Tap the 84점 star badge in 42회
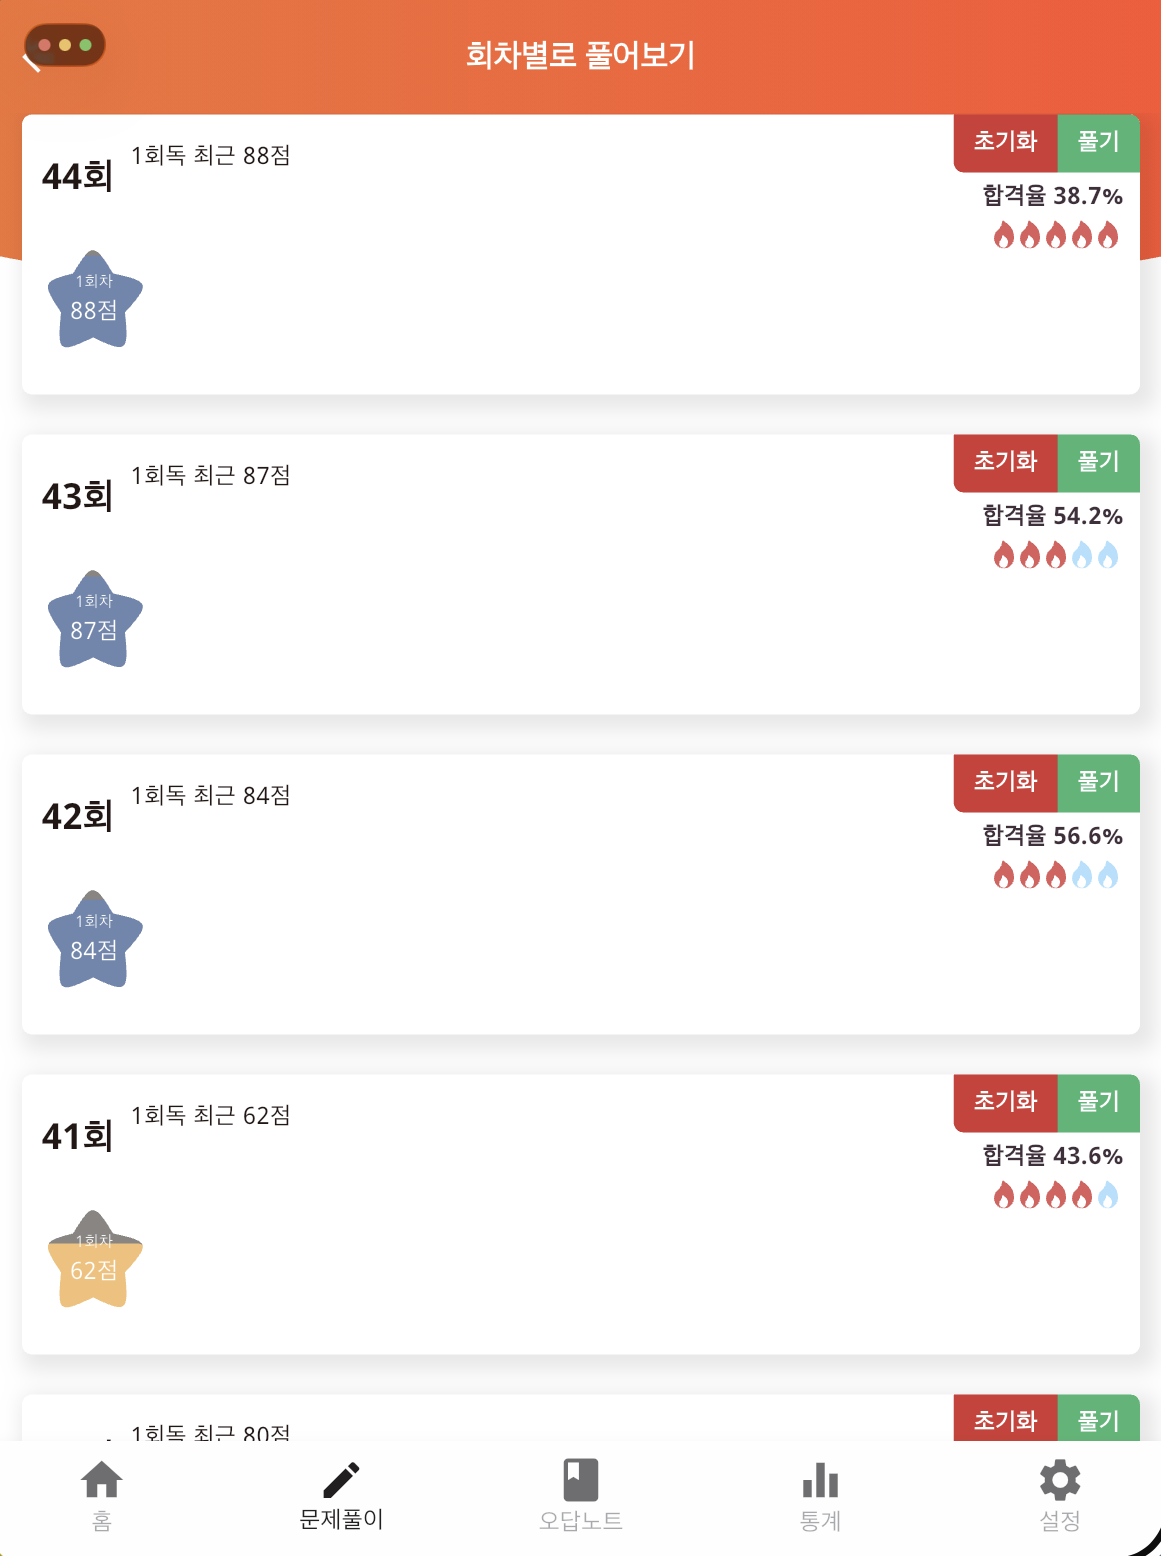The width and height of the screenshot is (1161, 1556). (95, 939)
